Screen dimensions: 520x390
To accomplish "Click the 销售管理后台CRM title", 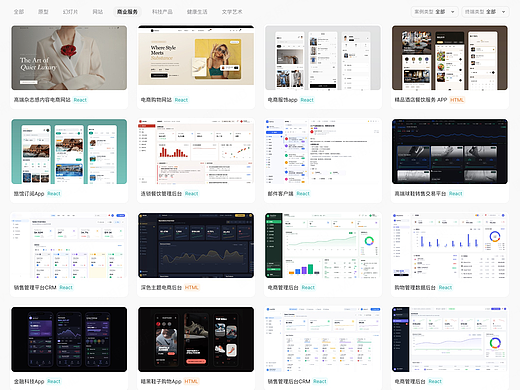I will [x=289, y=381].
